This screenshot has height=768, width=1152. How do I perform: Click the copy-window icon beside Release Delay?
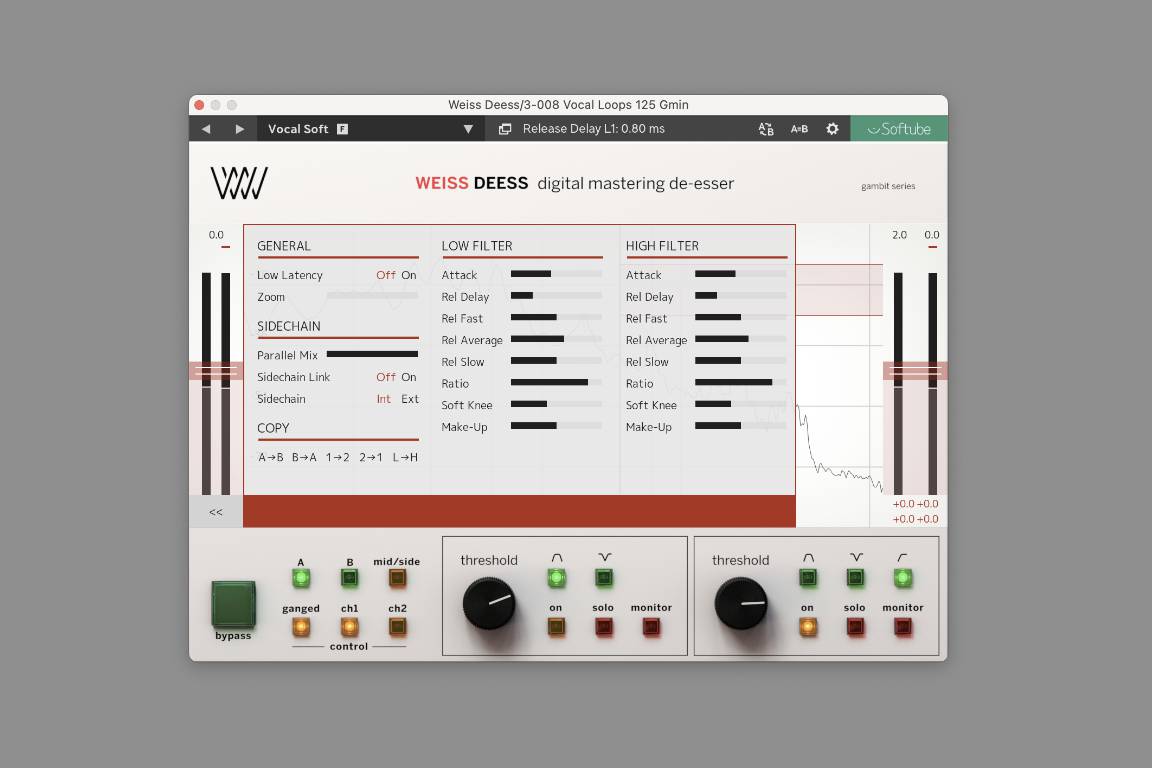tap(505, 129)
